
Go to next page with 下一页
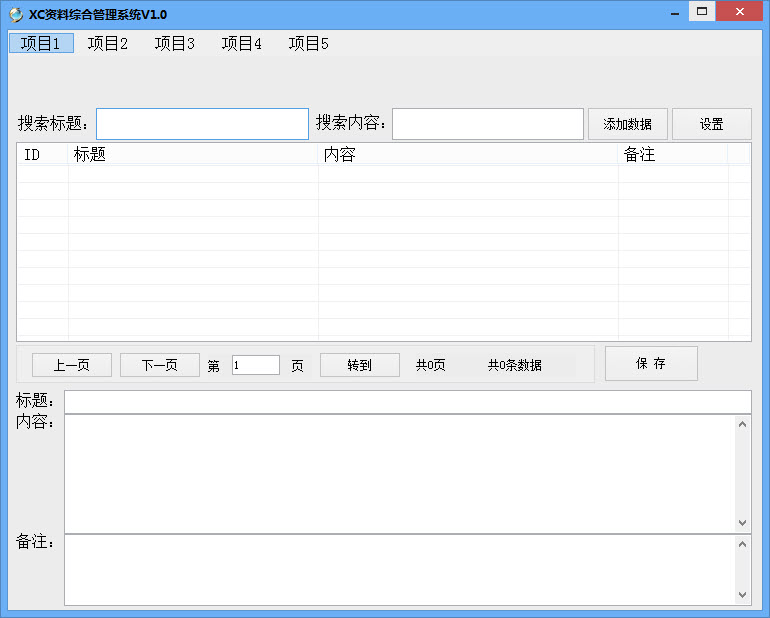coord(160,365)
